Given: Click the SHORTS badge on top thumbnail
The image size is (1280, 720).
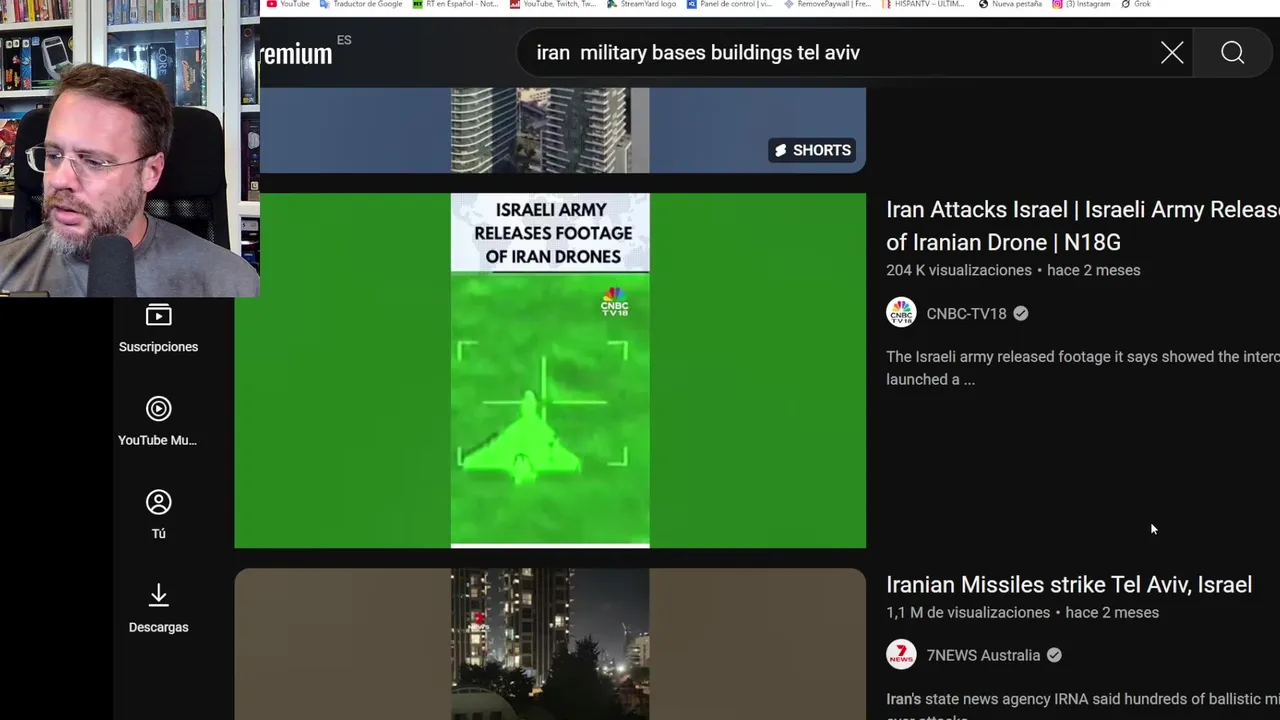Looking at the screenshot, I should [812, 150].
